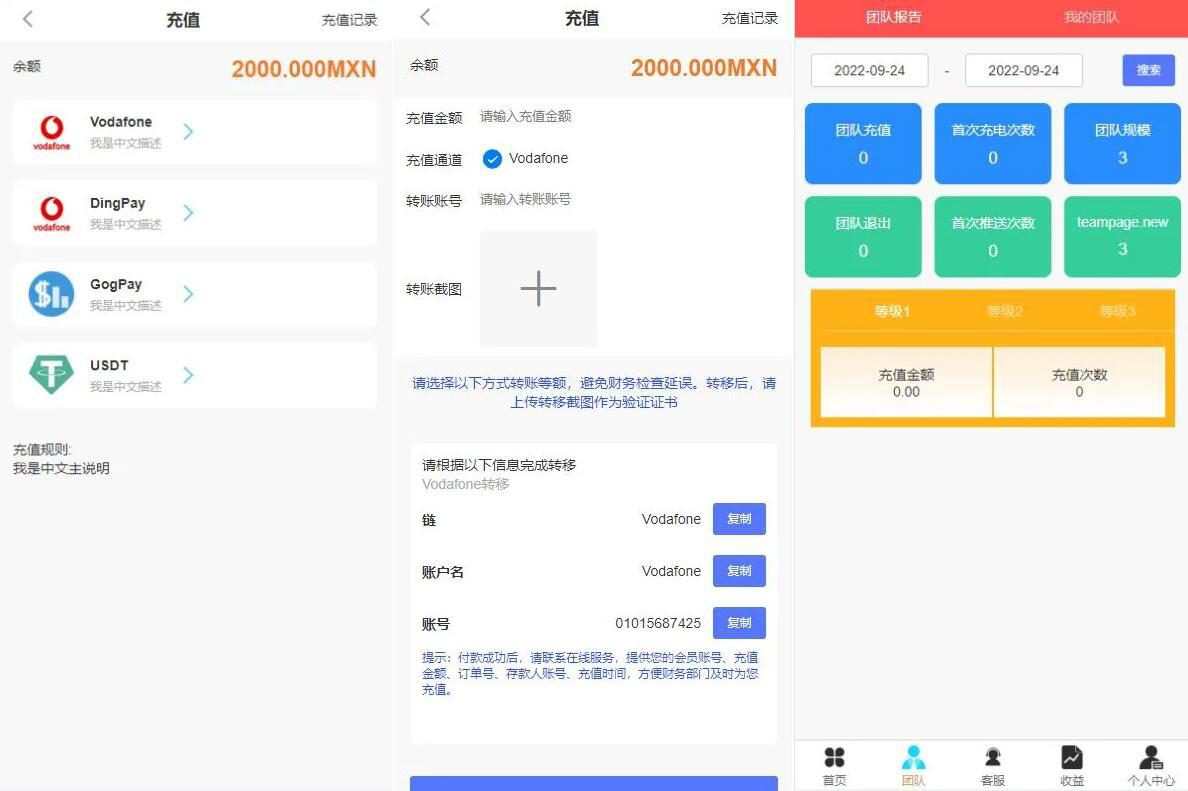Expand the USDT payment option chevron
The height and width of the screenshot is (791, 1188).
pyautogui.click(x=188, y=375)
